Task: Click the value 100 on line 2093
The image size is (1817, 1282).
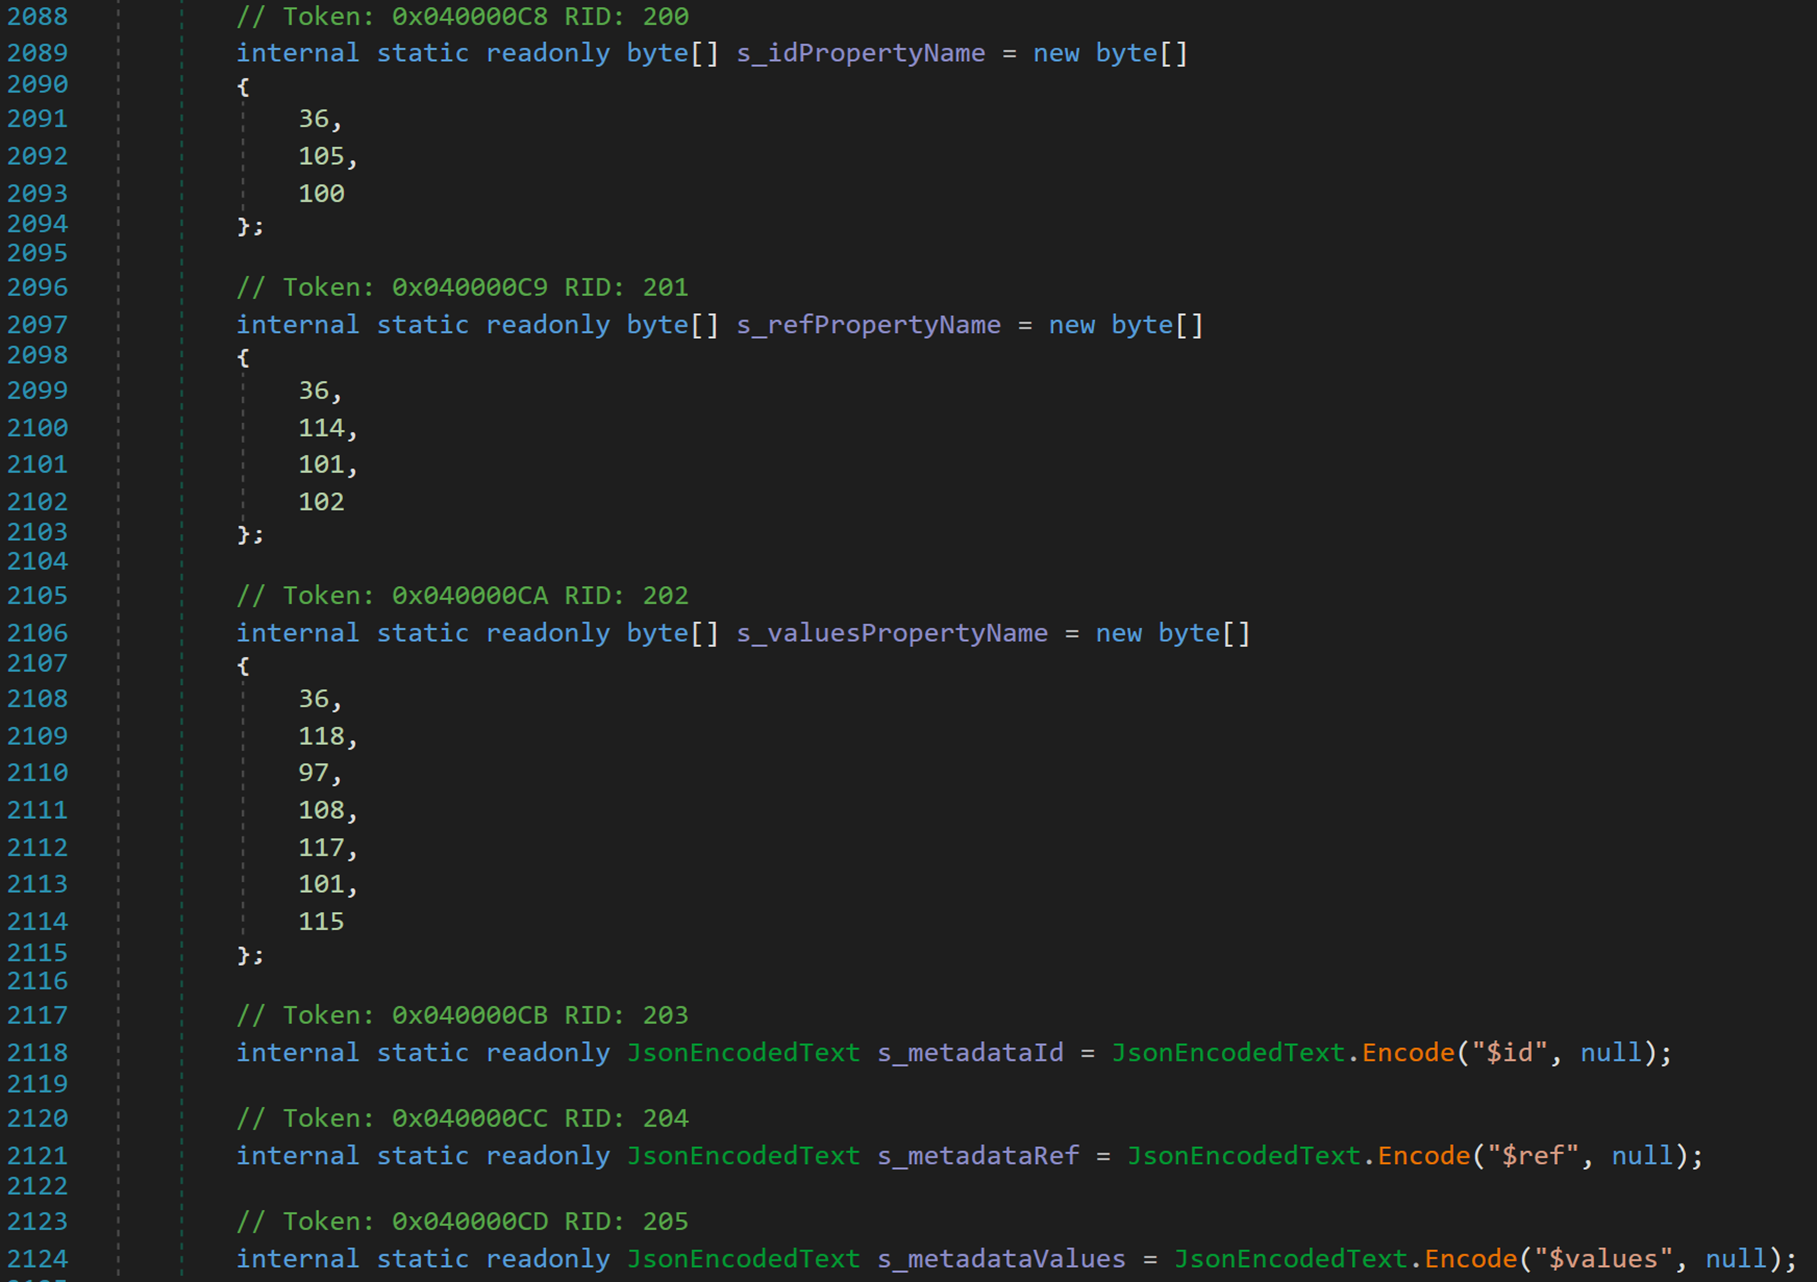Action: [321, 194]
